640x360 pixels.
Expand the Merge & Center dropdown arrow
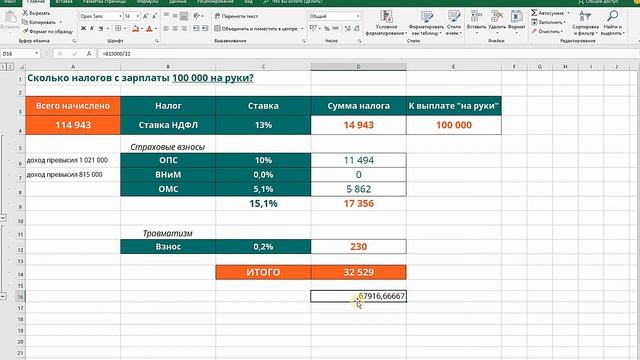[x=302, y=29]
